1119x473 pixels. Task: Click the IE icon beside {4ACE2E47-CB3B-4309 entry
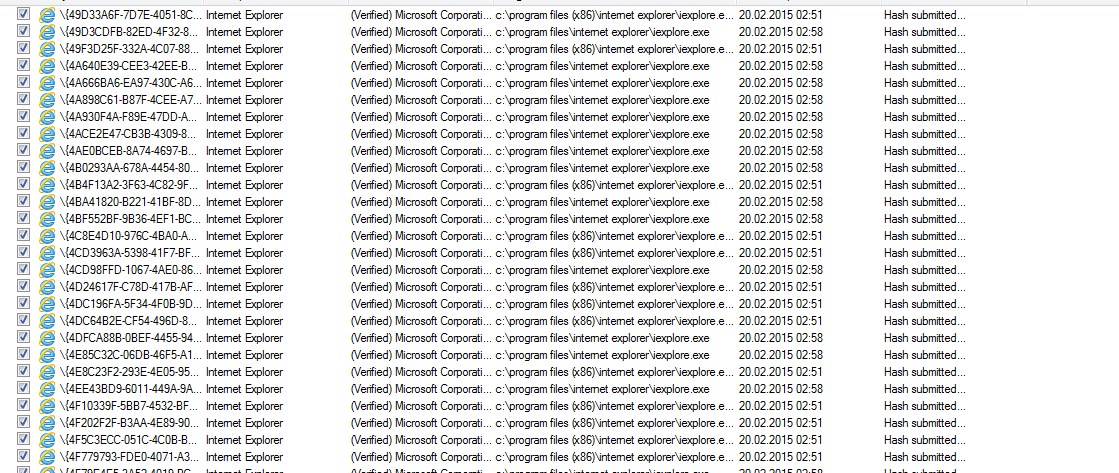(47, 134)
